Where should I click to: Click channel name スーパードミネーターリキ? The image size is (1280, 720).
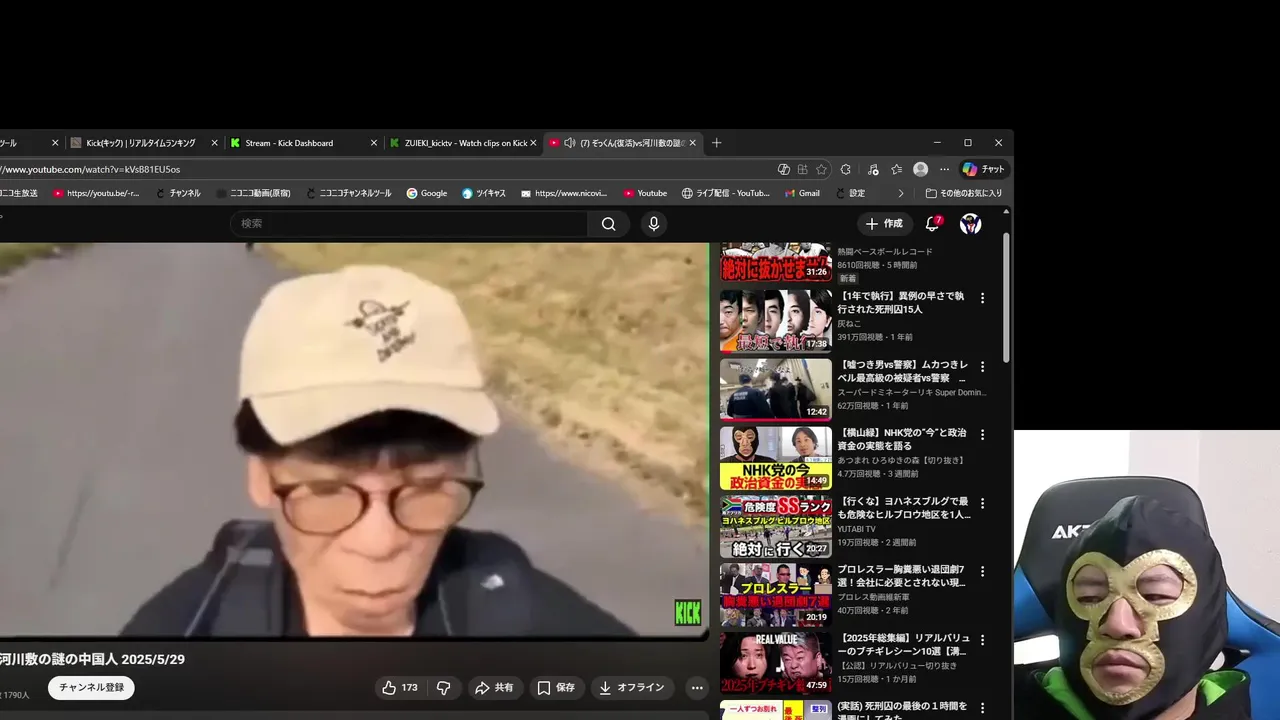click(912, 393)
